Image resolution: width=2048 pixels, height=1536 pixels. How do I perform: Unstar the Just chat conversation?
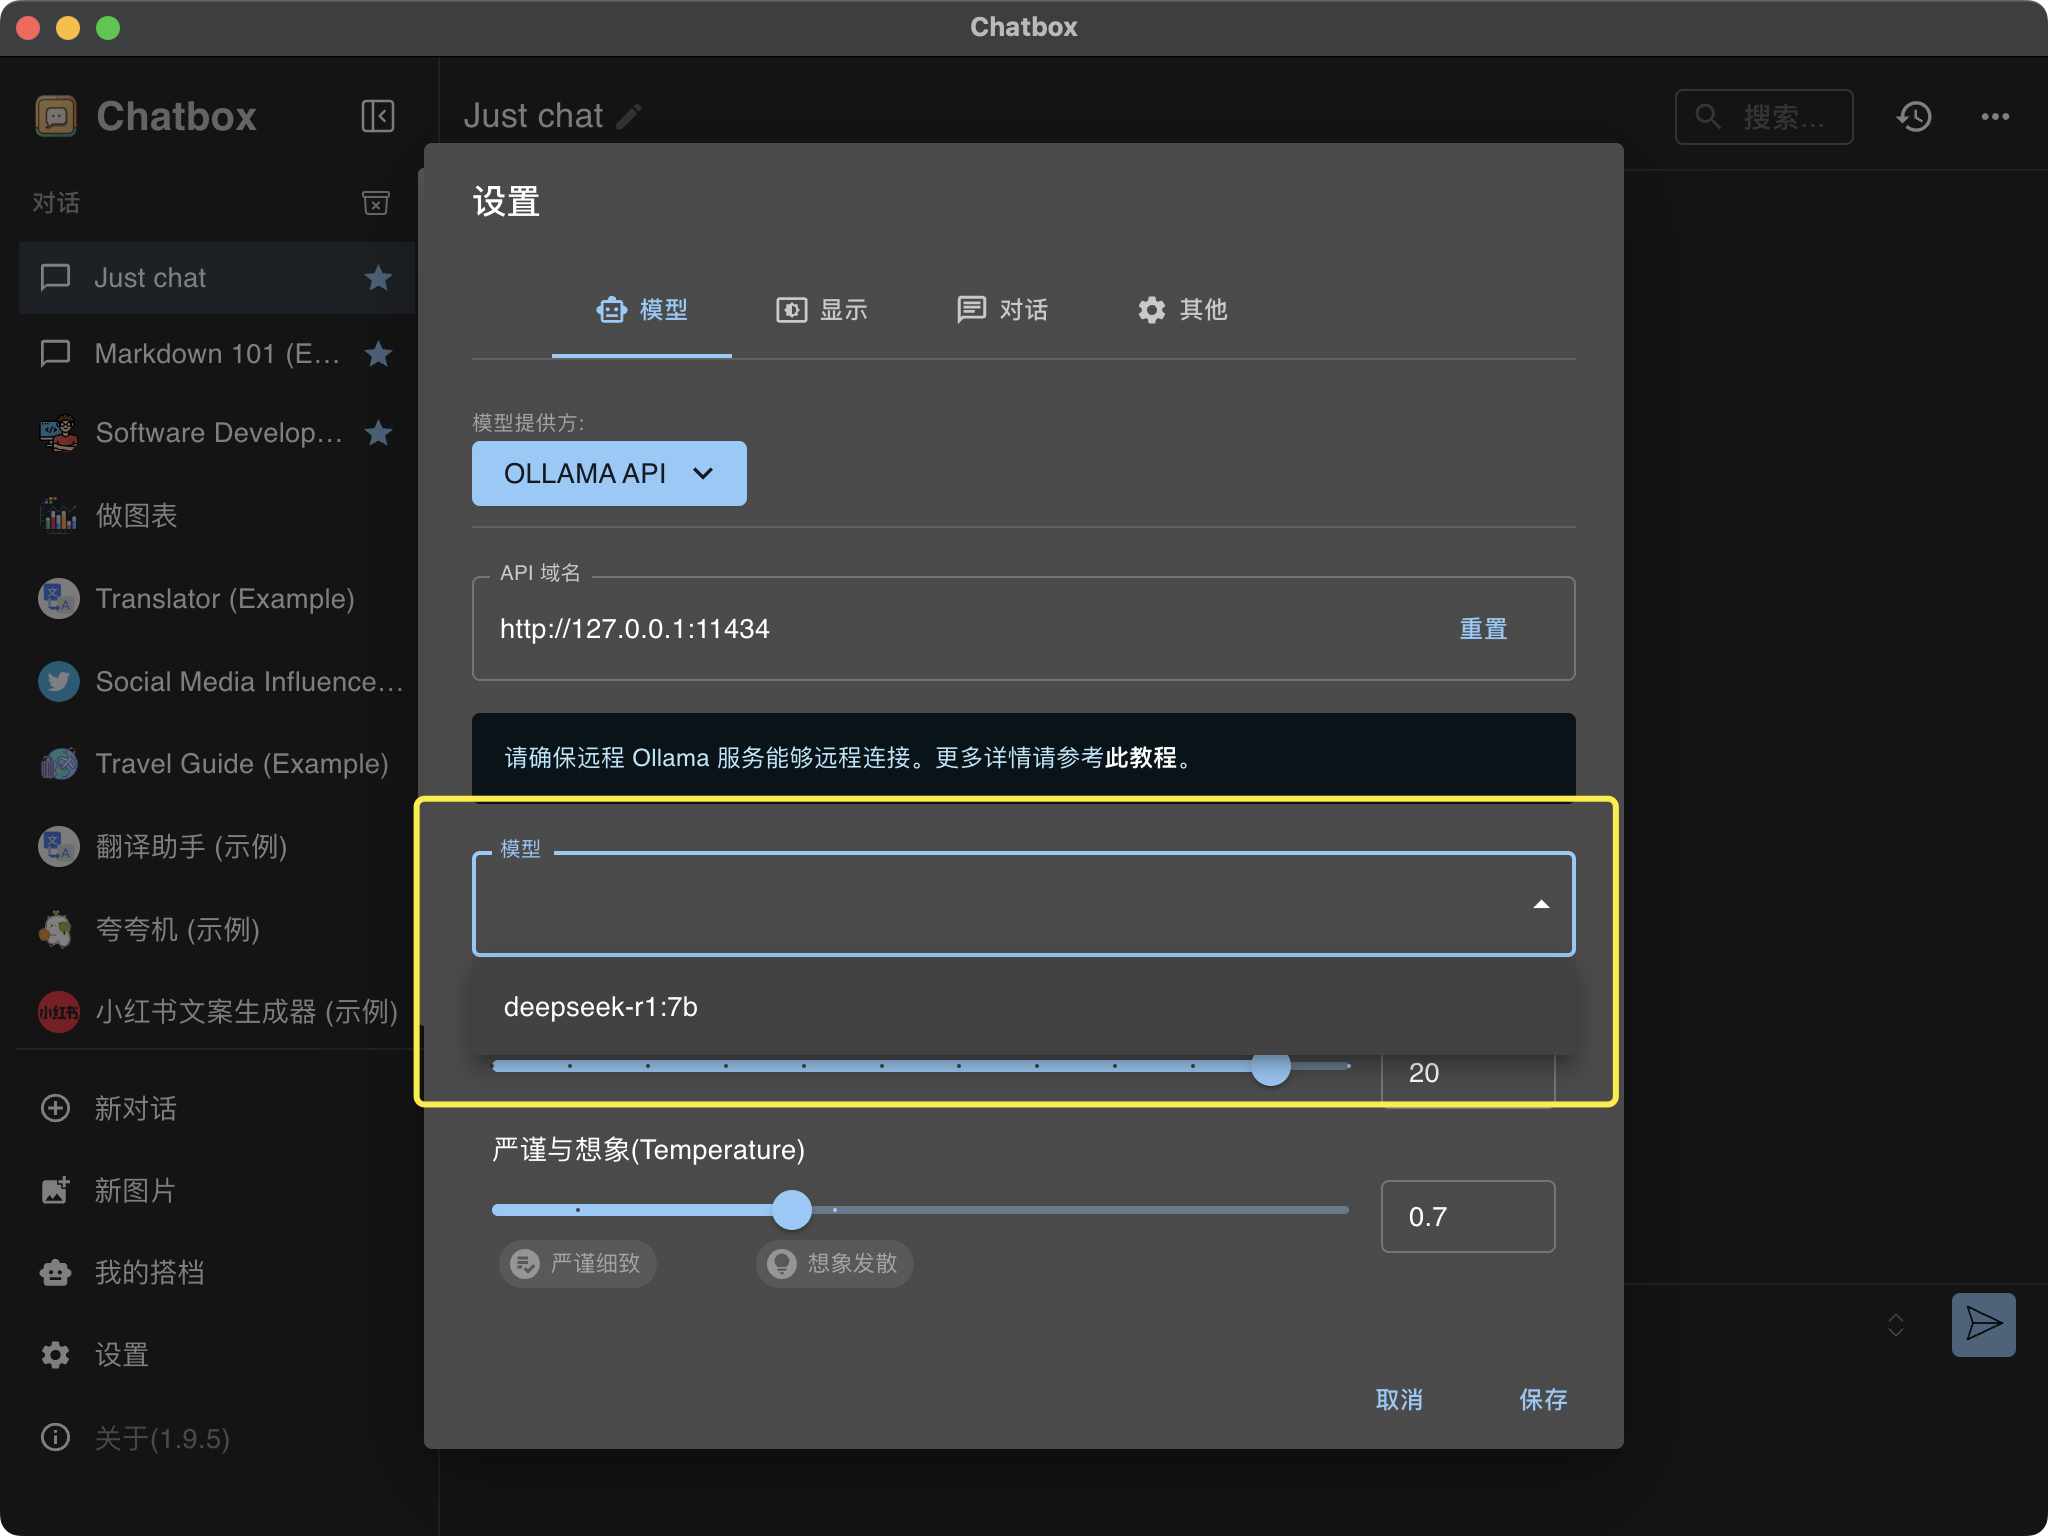pyautogui.click(x=378, y=278)
